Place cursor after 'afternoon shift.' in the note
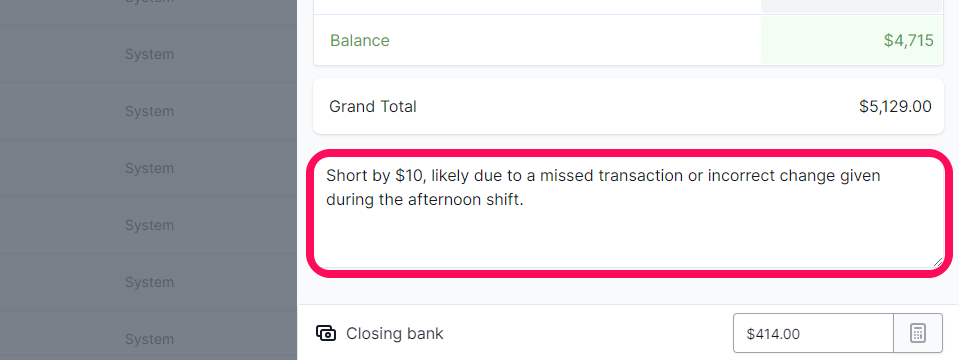 524,200
